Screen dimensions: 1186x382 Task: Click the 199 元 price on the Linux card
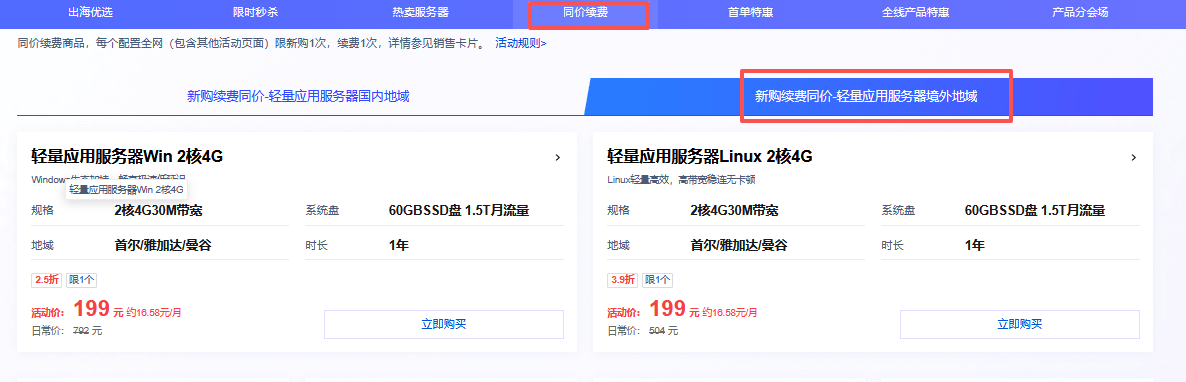[674, 310]
